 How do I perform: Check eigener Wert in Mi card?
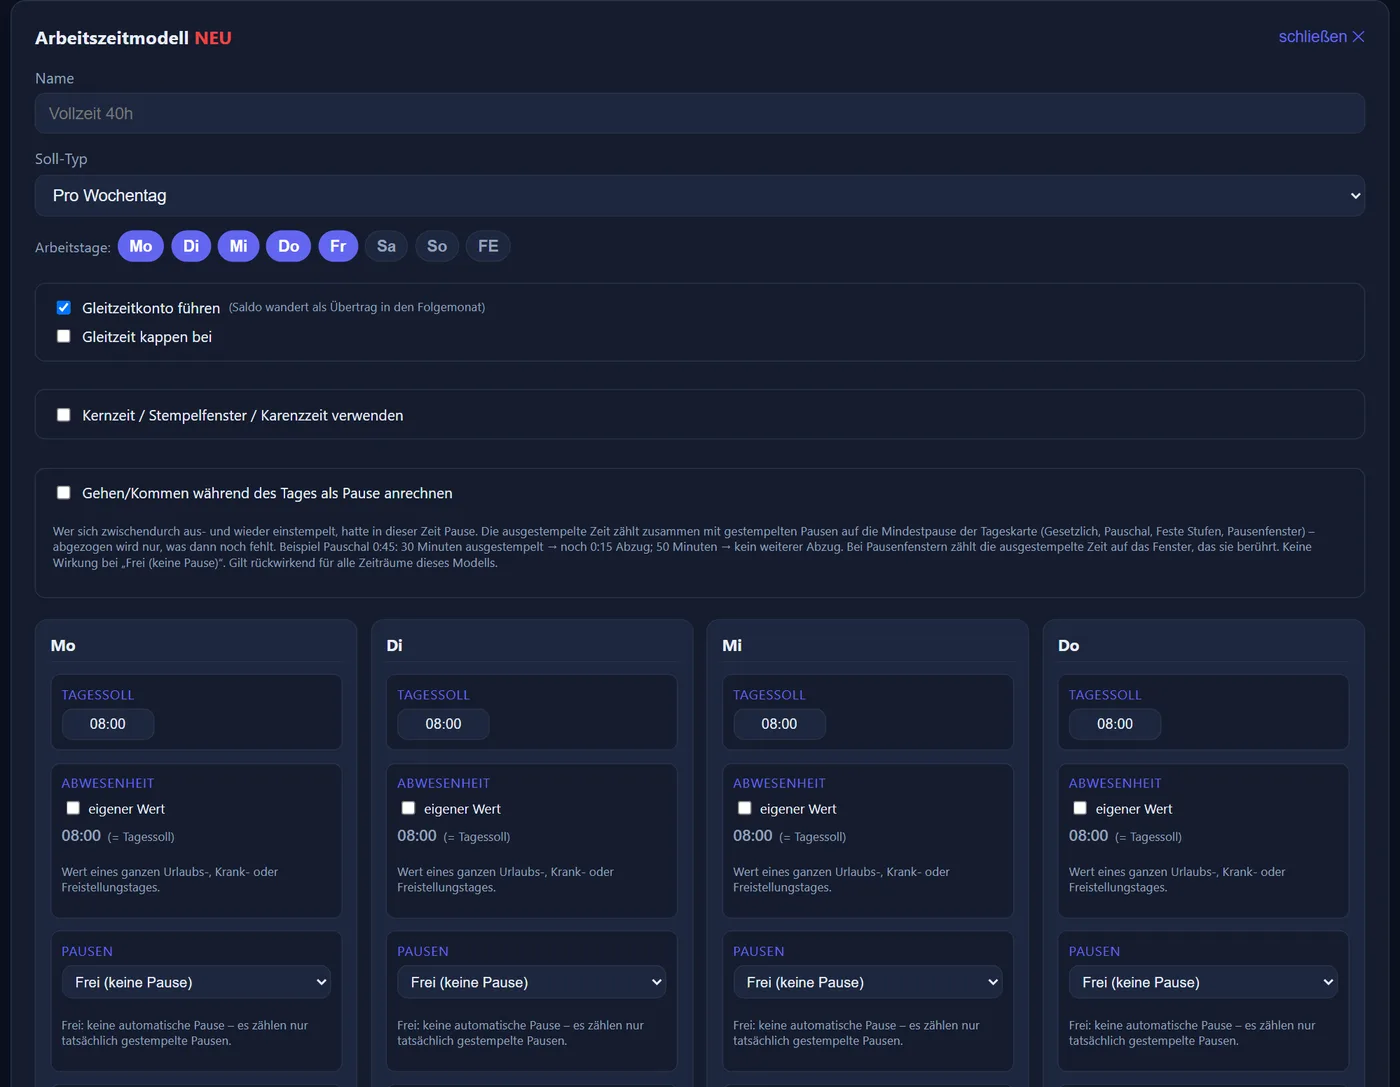(744, 808)
